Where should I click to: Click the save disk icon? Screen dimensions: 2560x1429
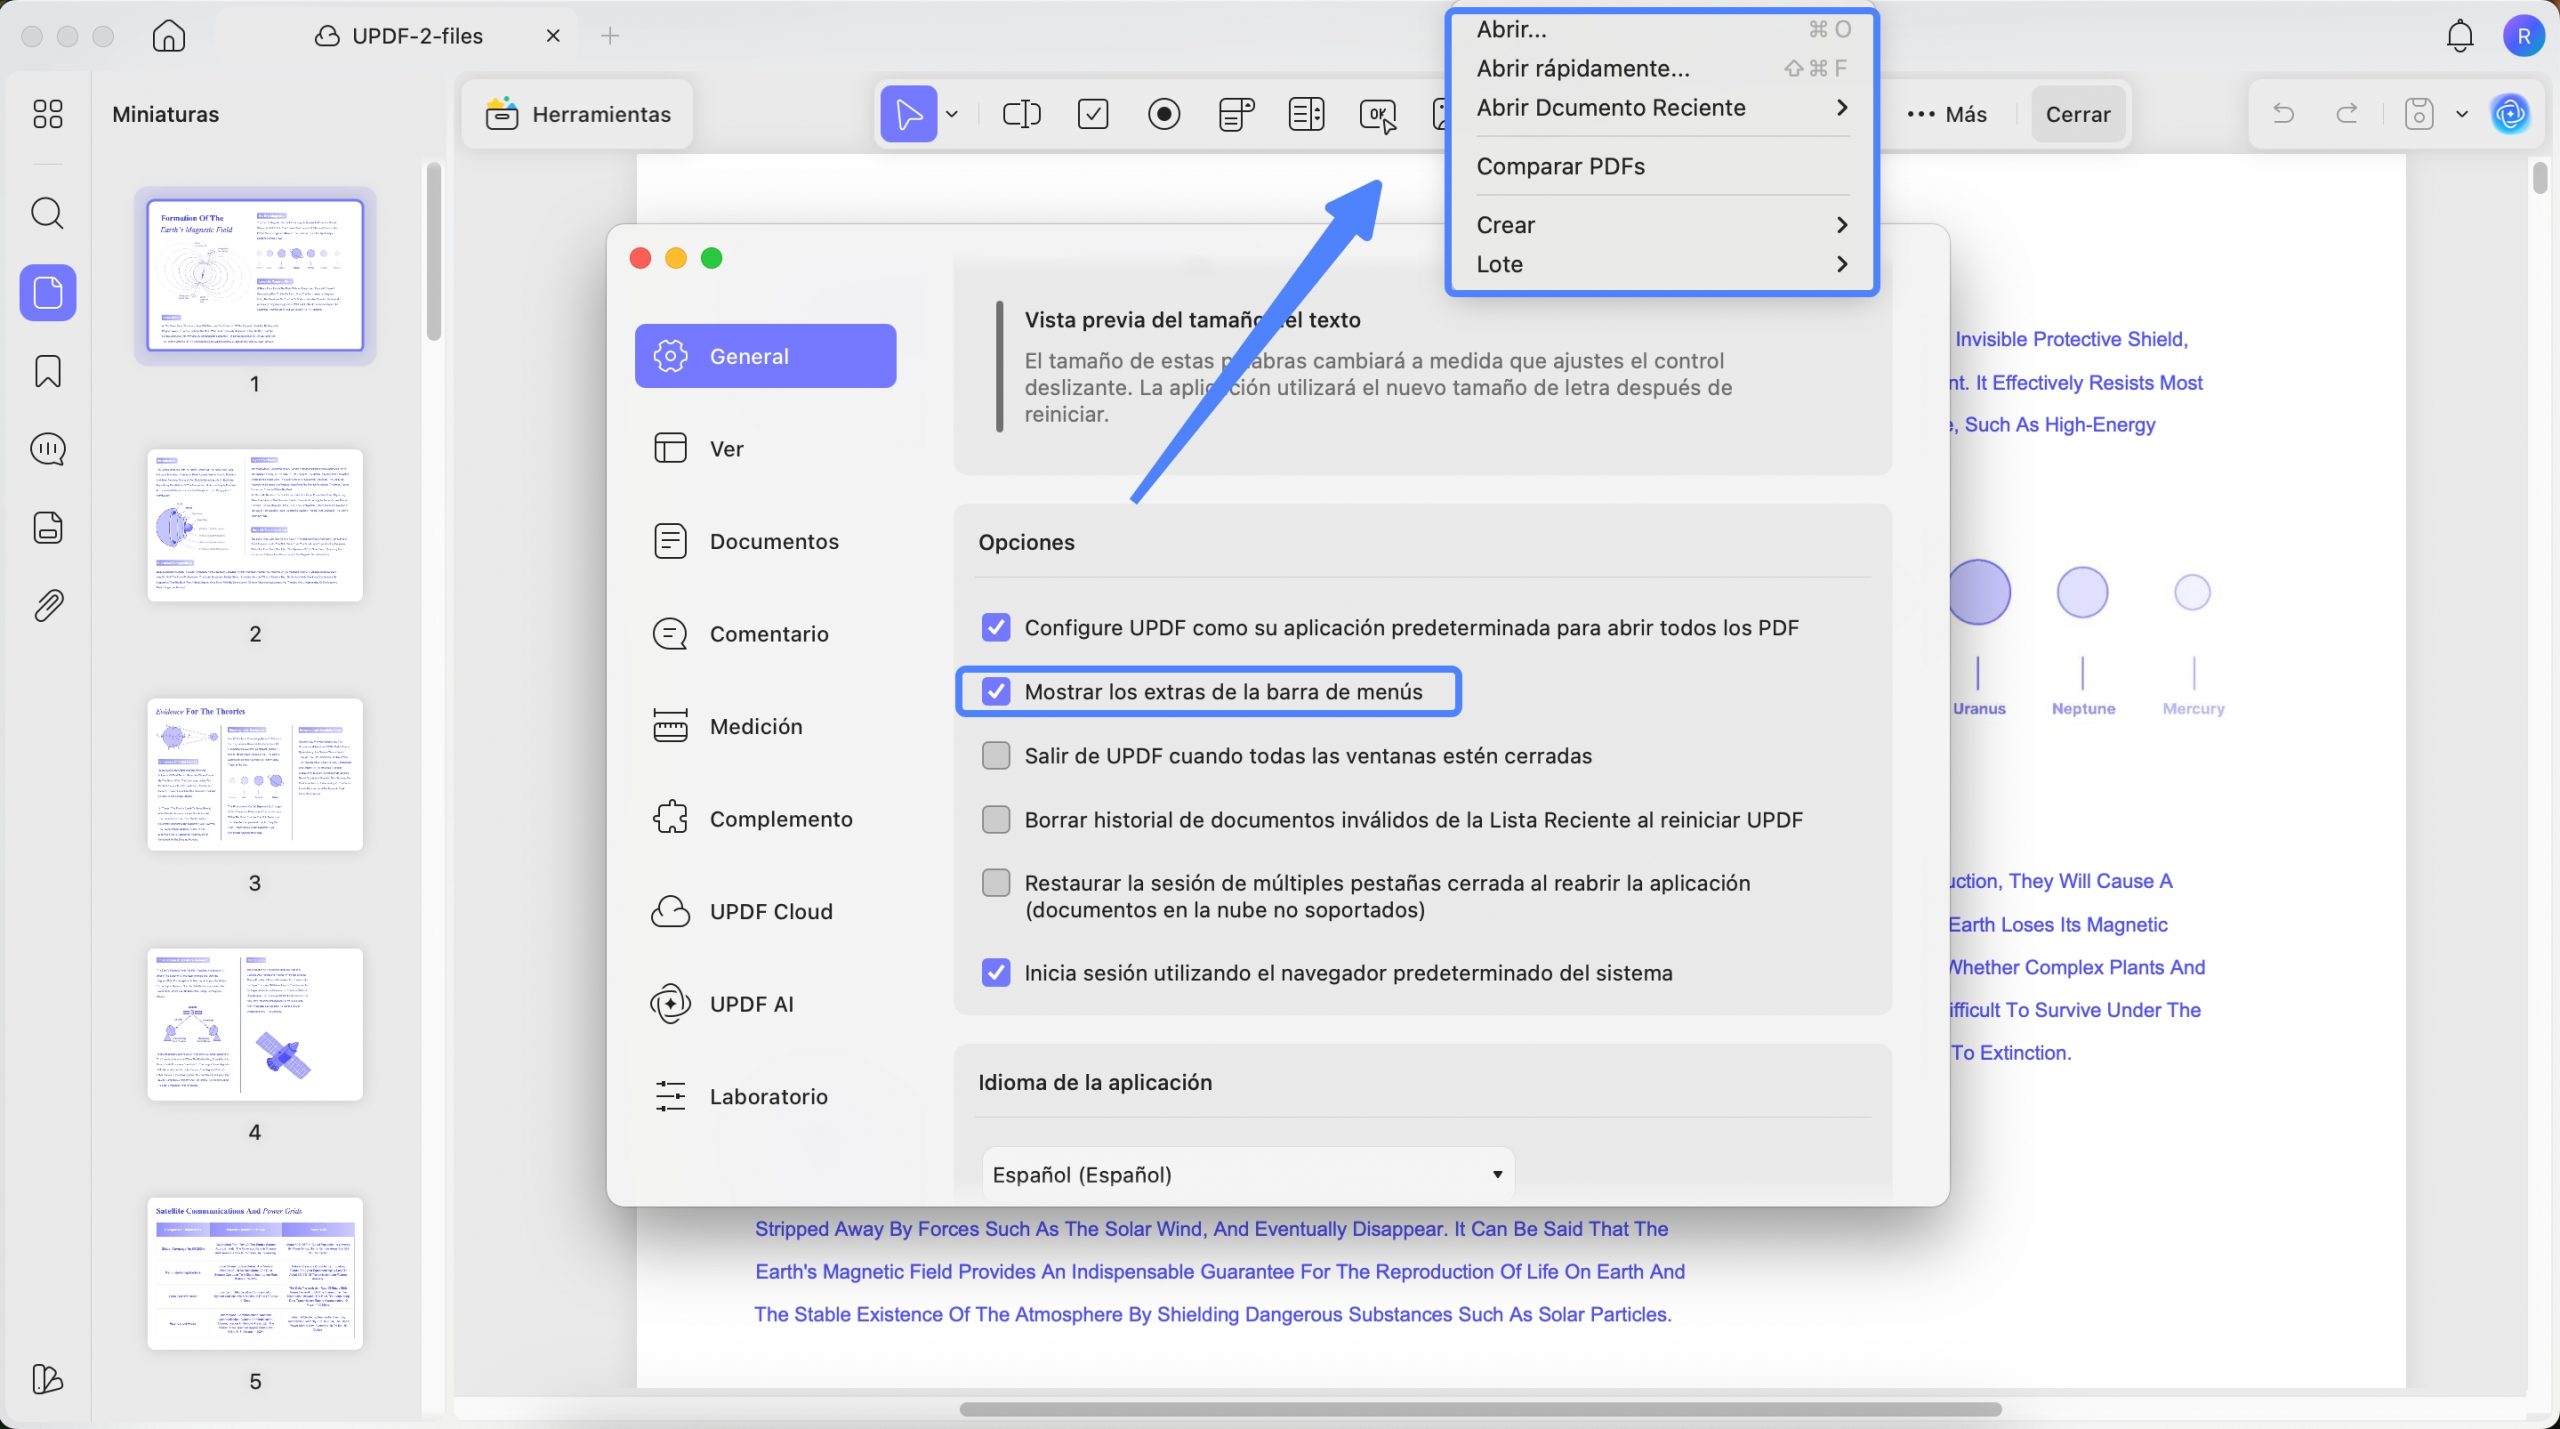2419,114
